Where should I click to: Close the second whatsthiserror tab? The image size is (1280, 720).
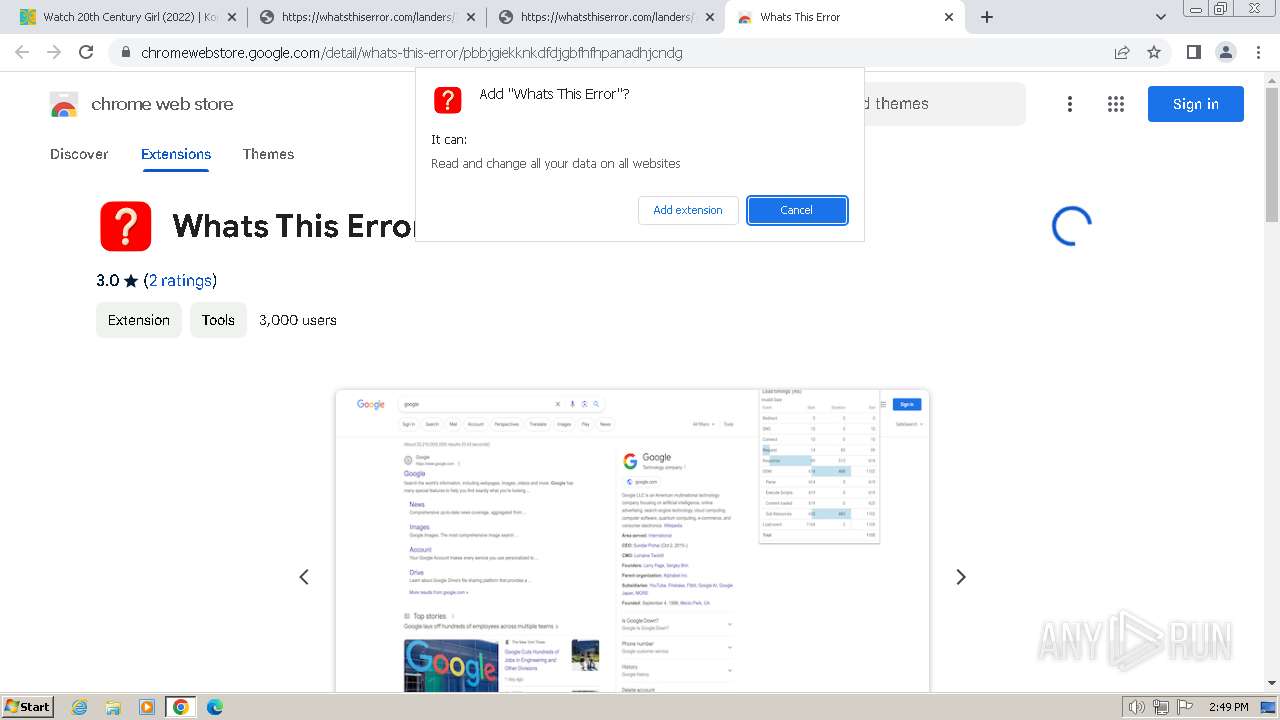click(x=710, y=17)
